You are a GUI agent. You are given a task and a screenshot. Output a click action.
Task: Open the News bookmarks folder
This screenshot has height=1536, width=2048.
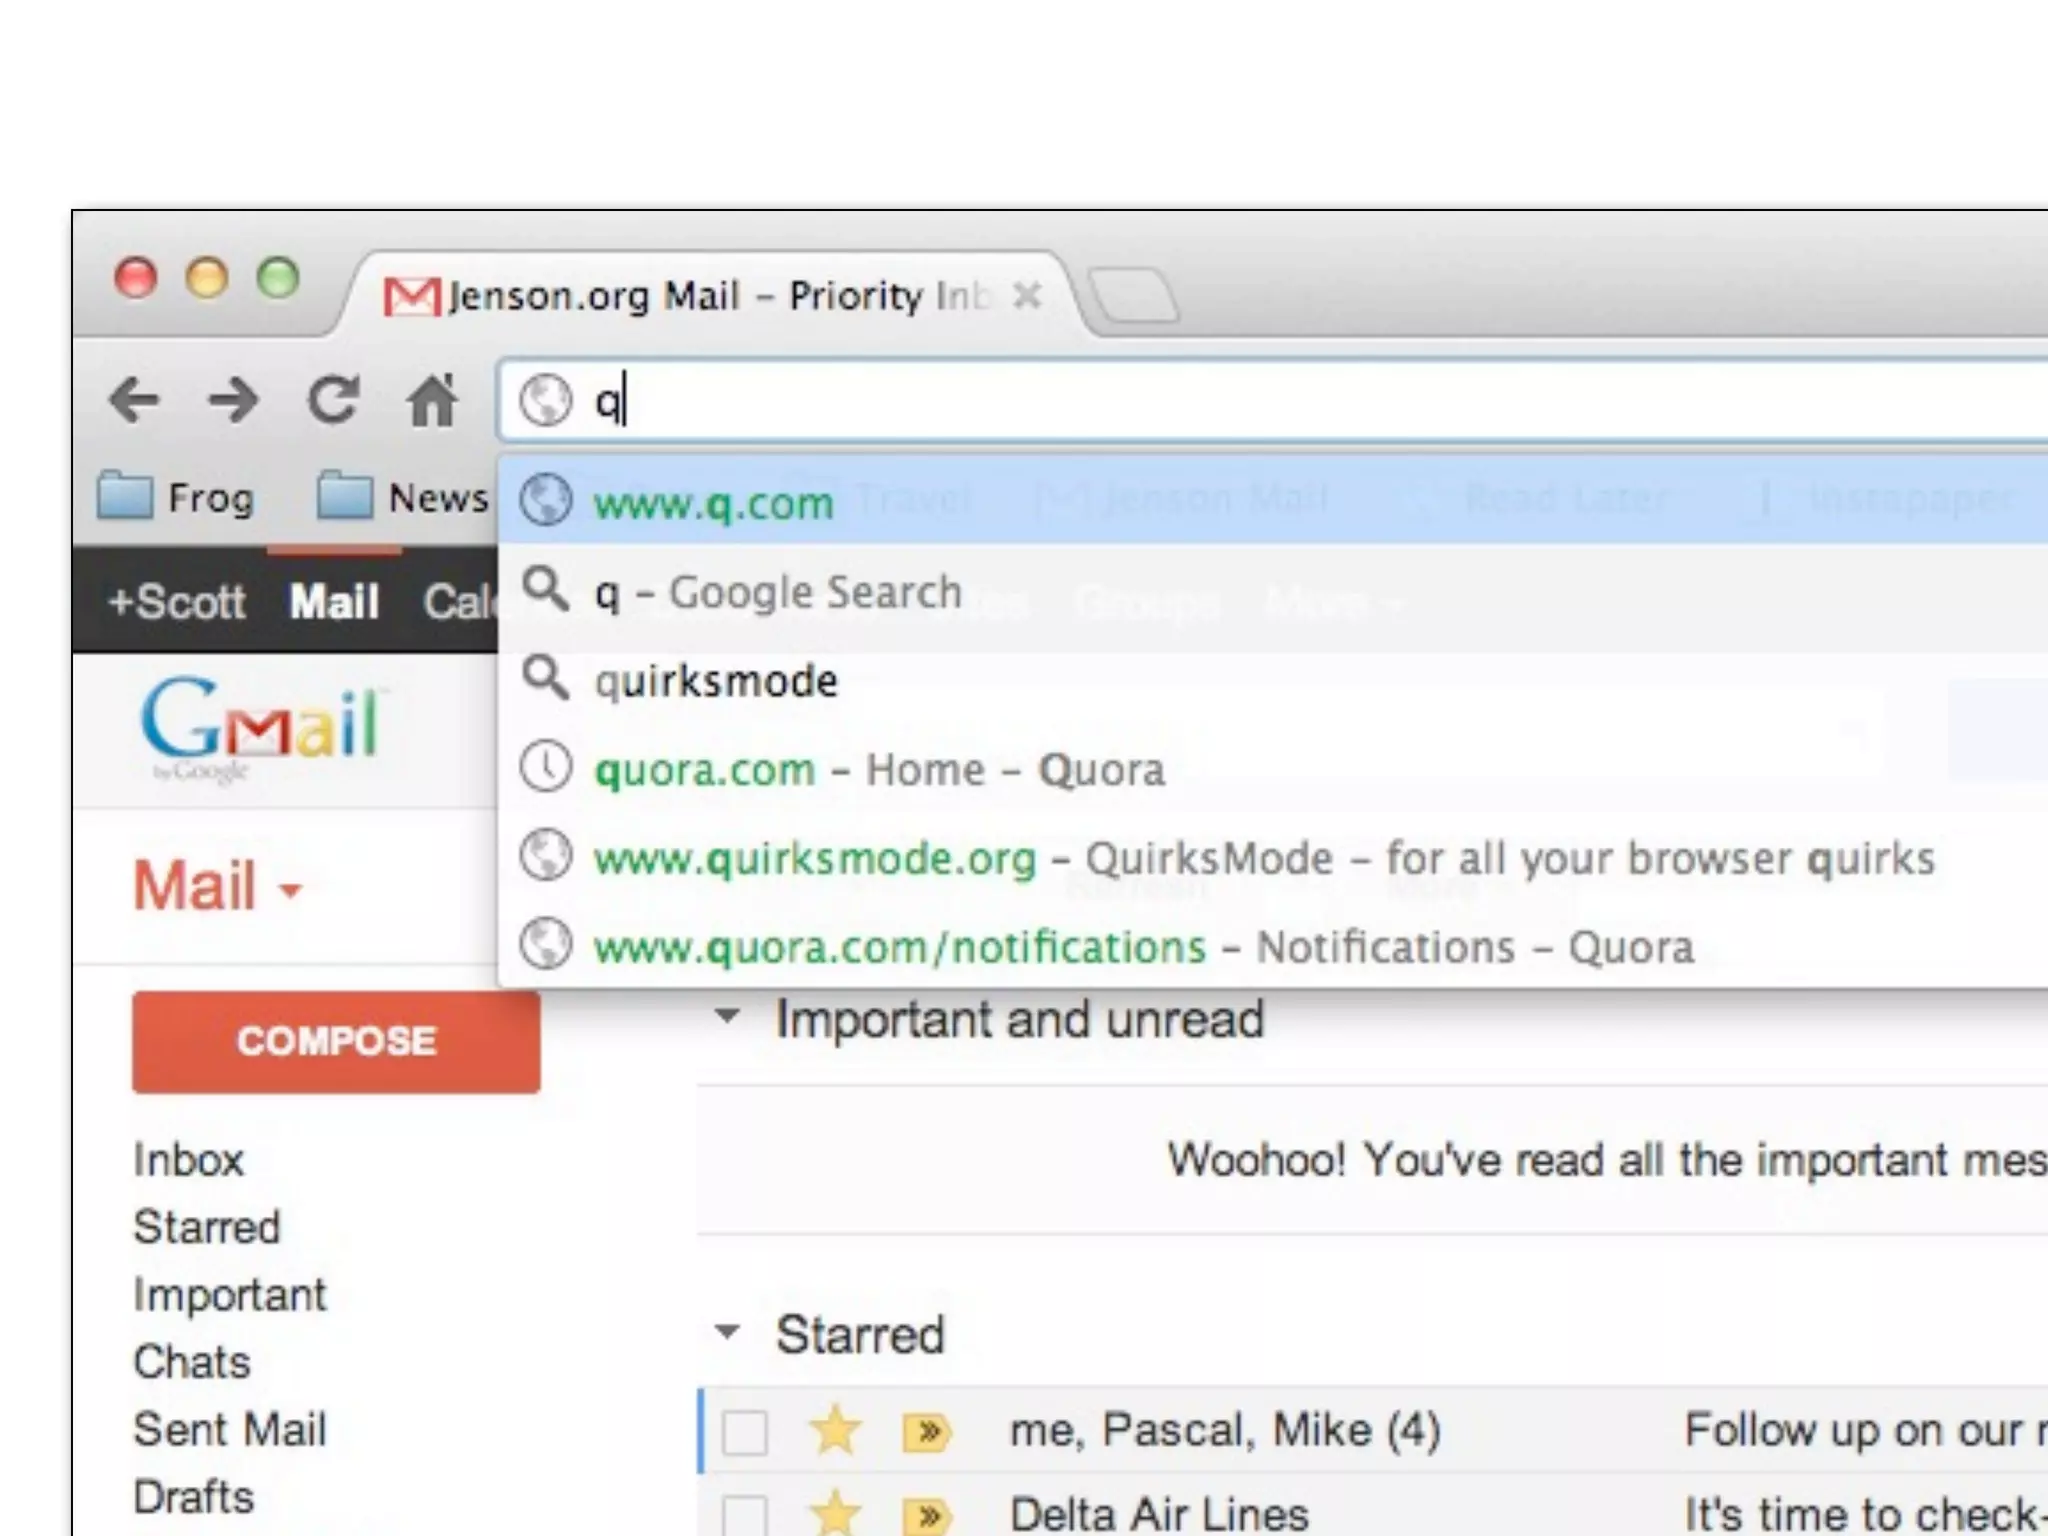[x=403, y=497]
